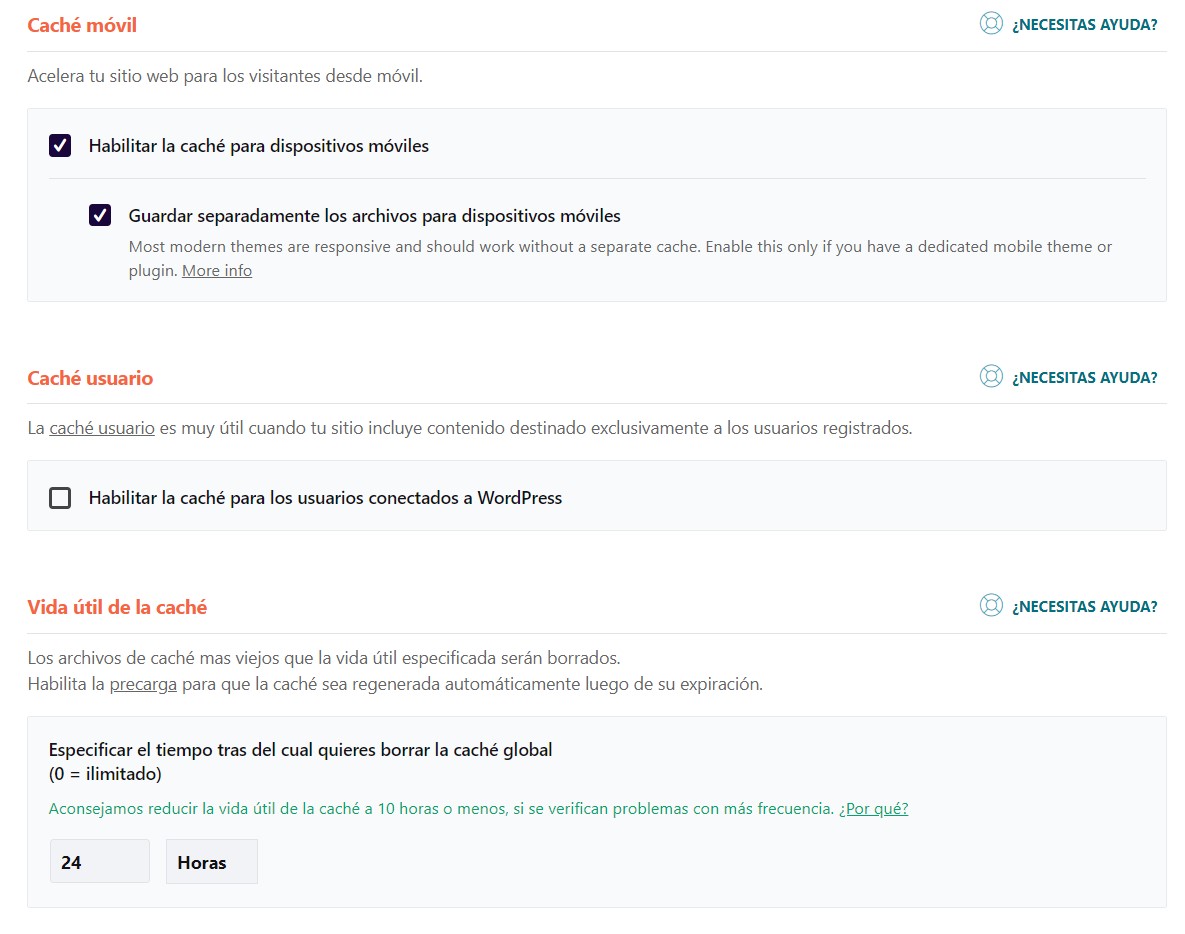
Task: Disable 'Habilitar la caché para dispositivos móviles'
Action: point(60,145)
